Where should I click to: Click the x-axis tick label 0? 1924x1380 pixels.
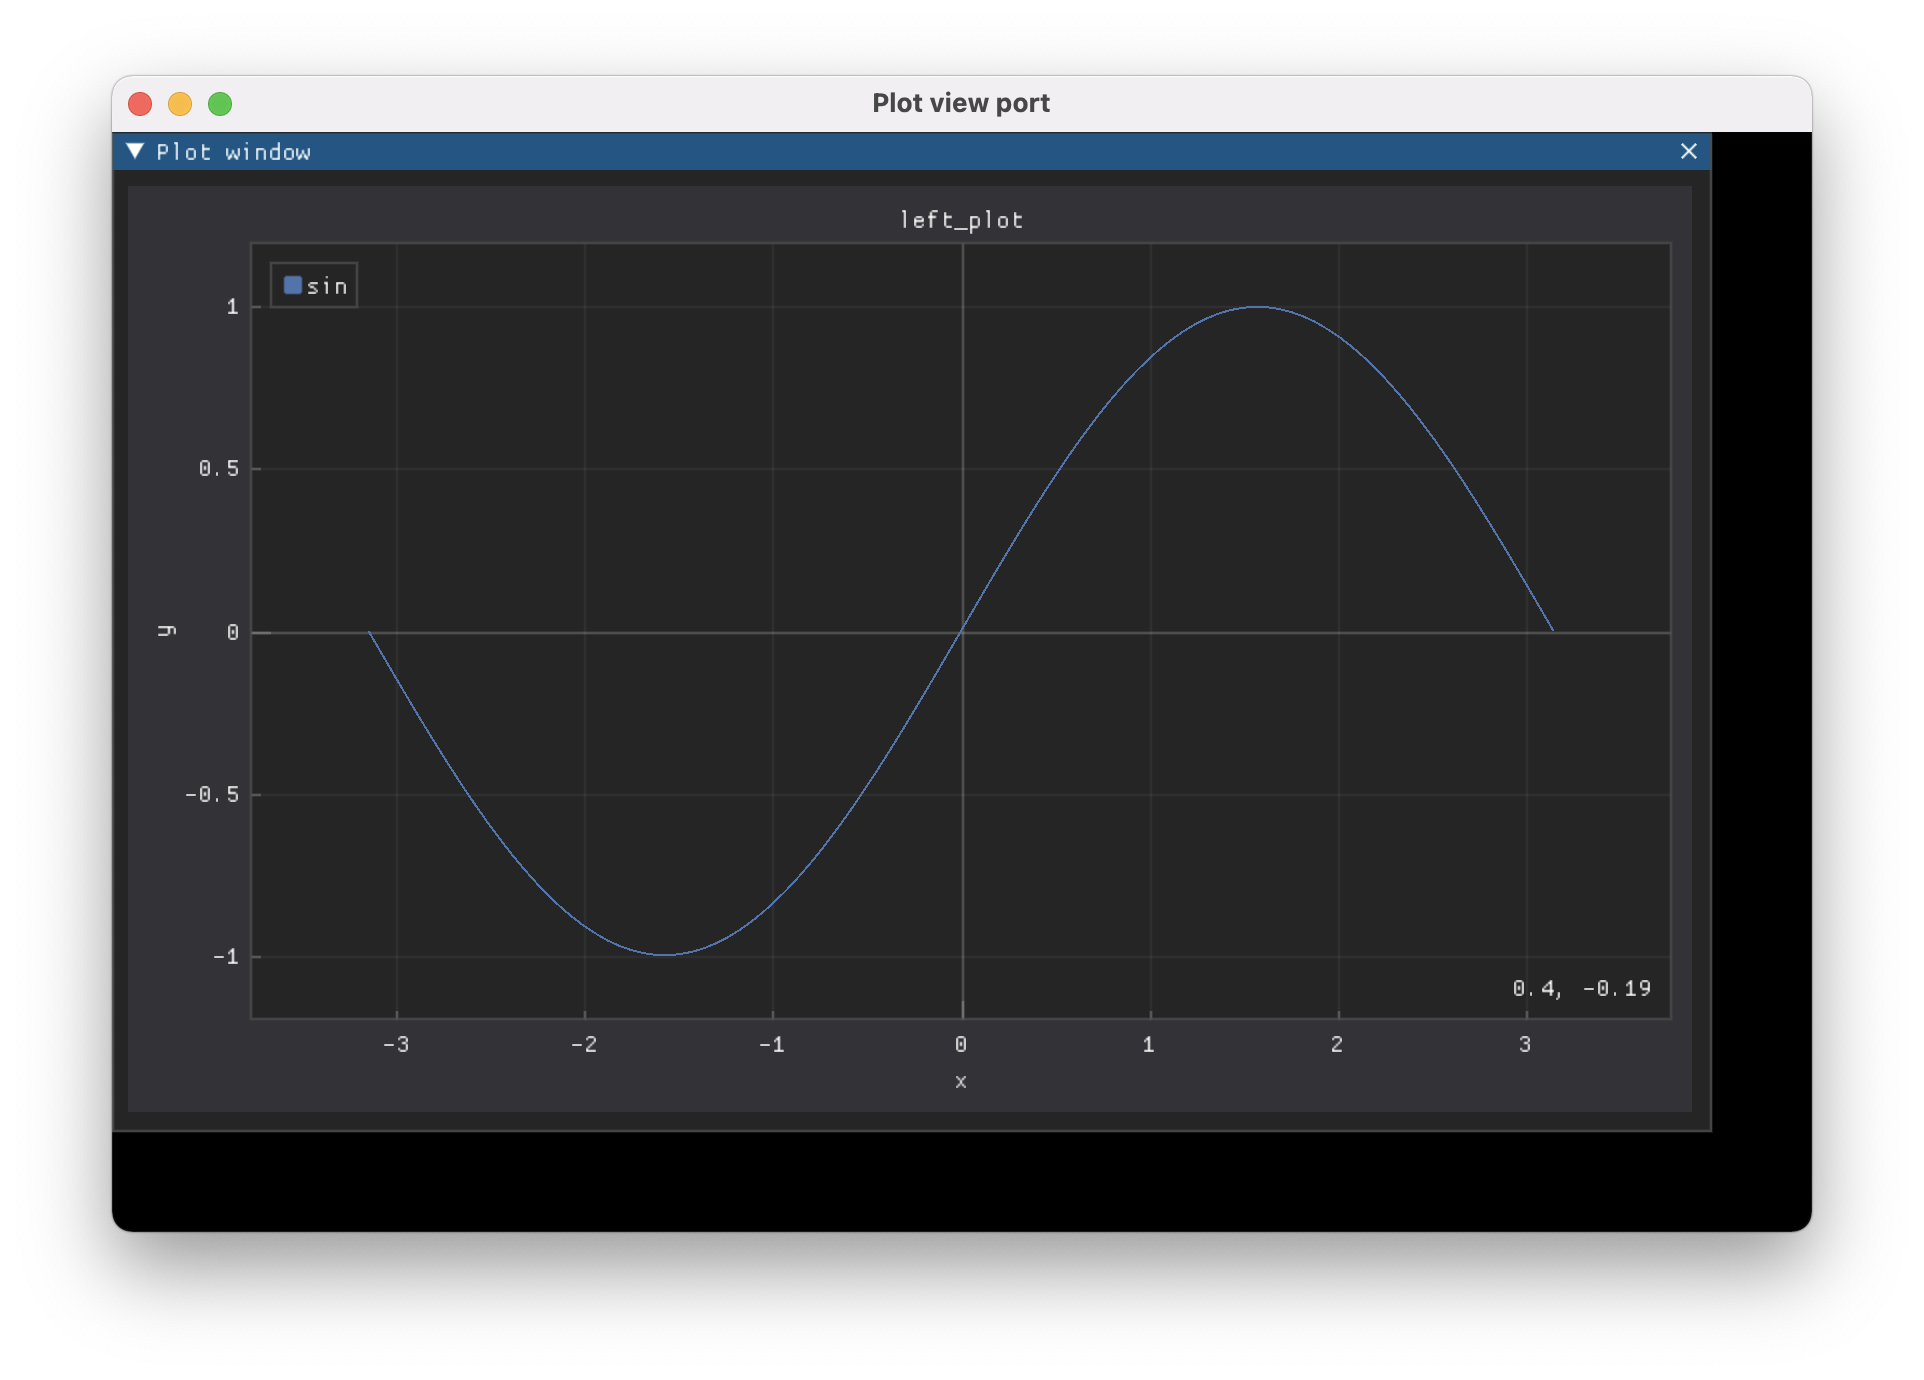point(960,1044)
